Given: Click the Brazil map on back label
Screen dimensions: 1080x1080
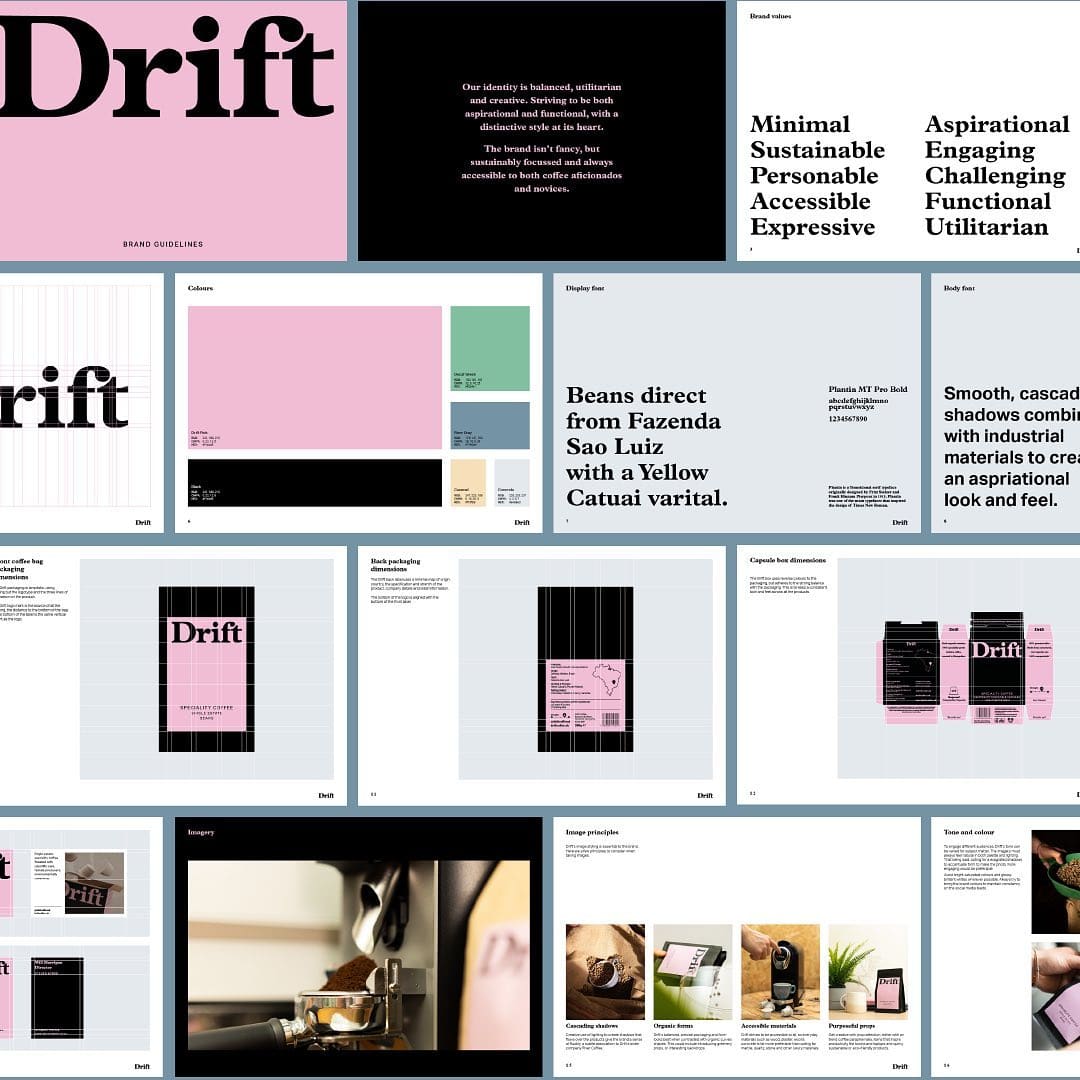Looking at the screenshot, I should coord(608,679).
